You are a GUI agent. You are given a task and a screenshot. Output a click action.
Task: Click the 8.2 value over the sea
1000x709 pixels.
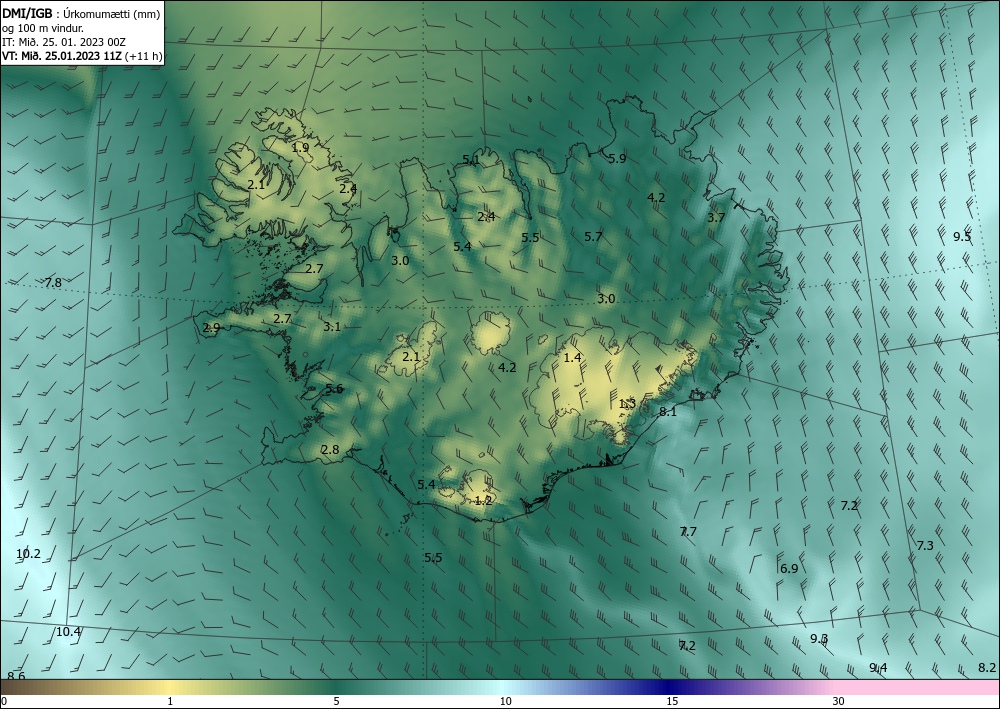tap(987, 668)
